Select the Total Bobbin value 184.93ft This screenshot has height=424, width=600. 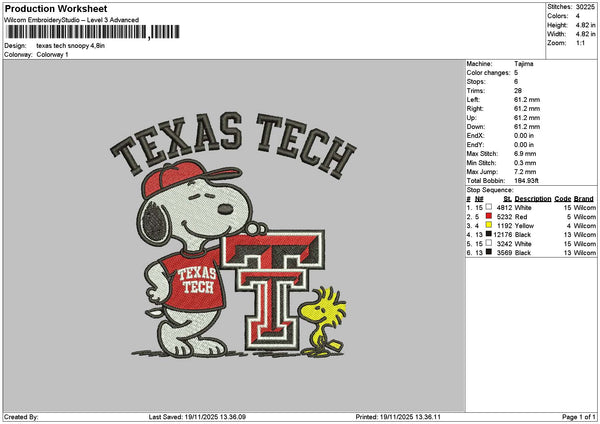tap(526, 180)
